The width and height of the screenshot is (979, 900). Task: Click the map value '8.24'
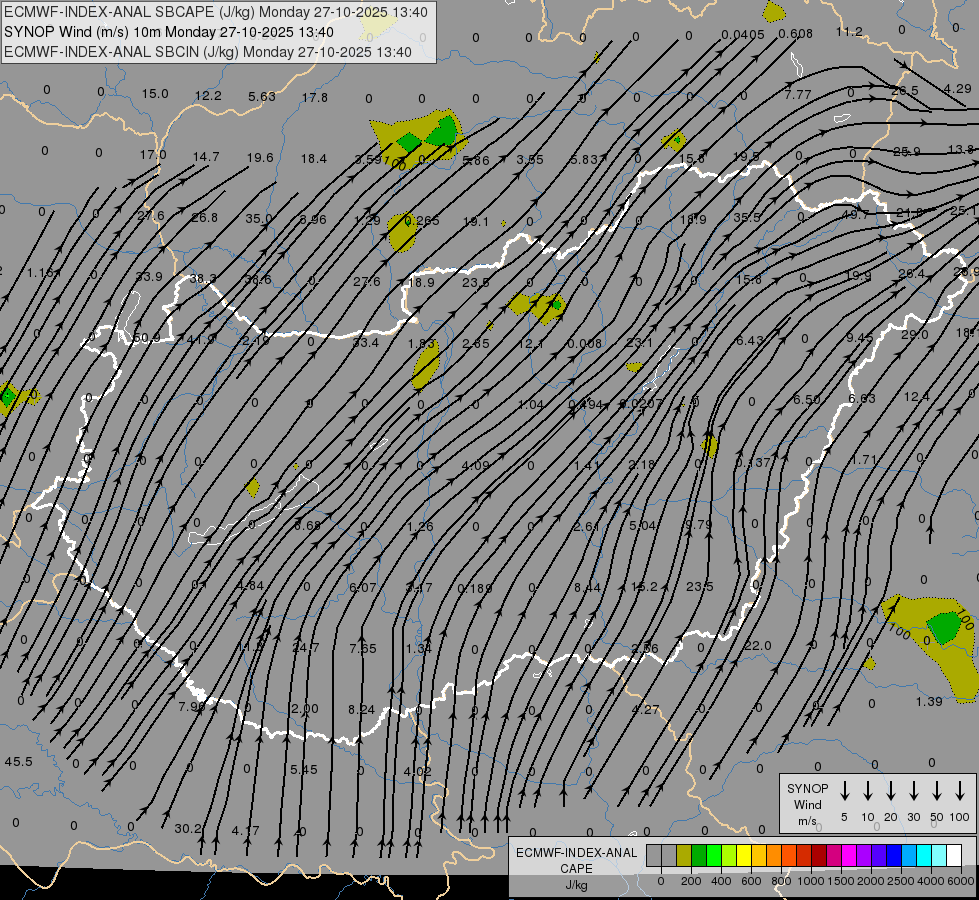click(x=362, y=709)
